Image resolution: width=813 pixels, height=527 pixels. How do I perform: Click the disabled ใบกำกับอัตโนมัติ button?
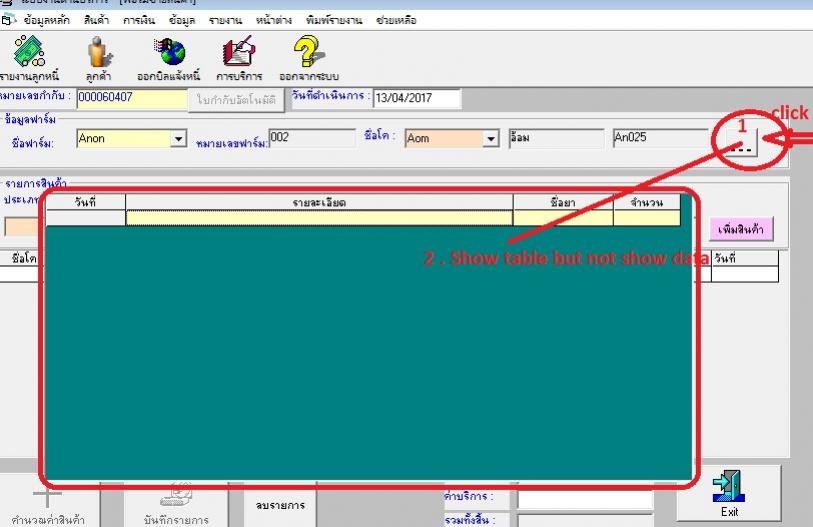(x=236, y=100)
